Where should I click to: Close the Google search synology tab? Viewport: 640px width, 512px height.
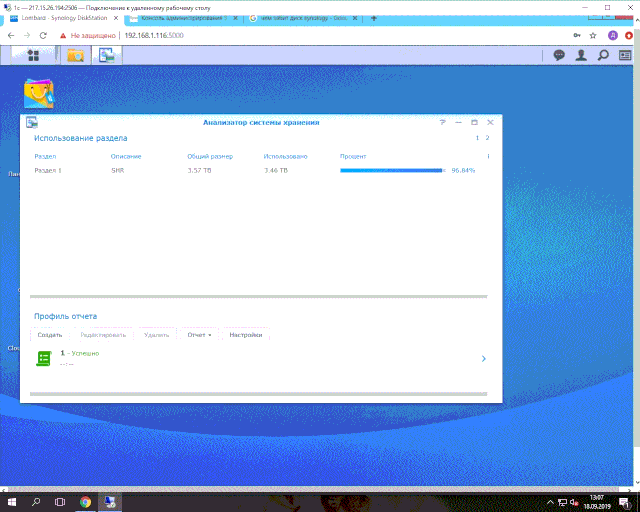[x=355, y=18]
